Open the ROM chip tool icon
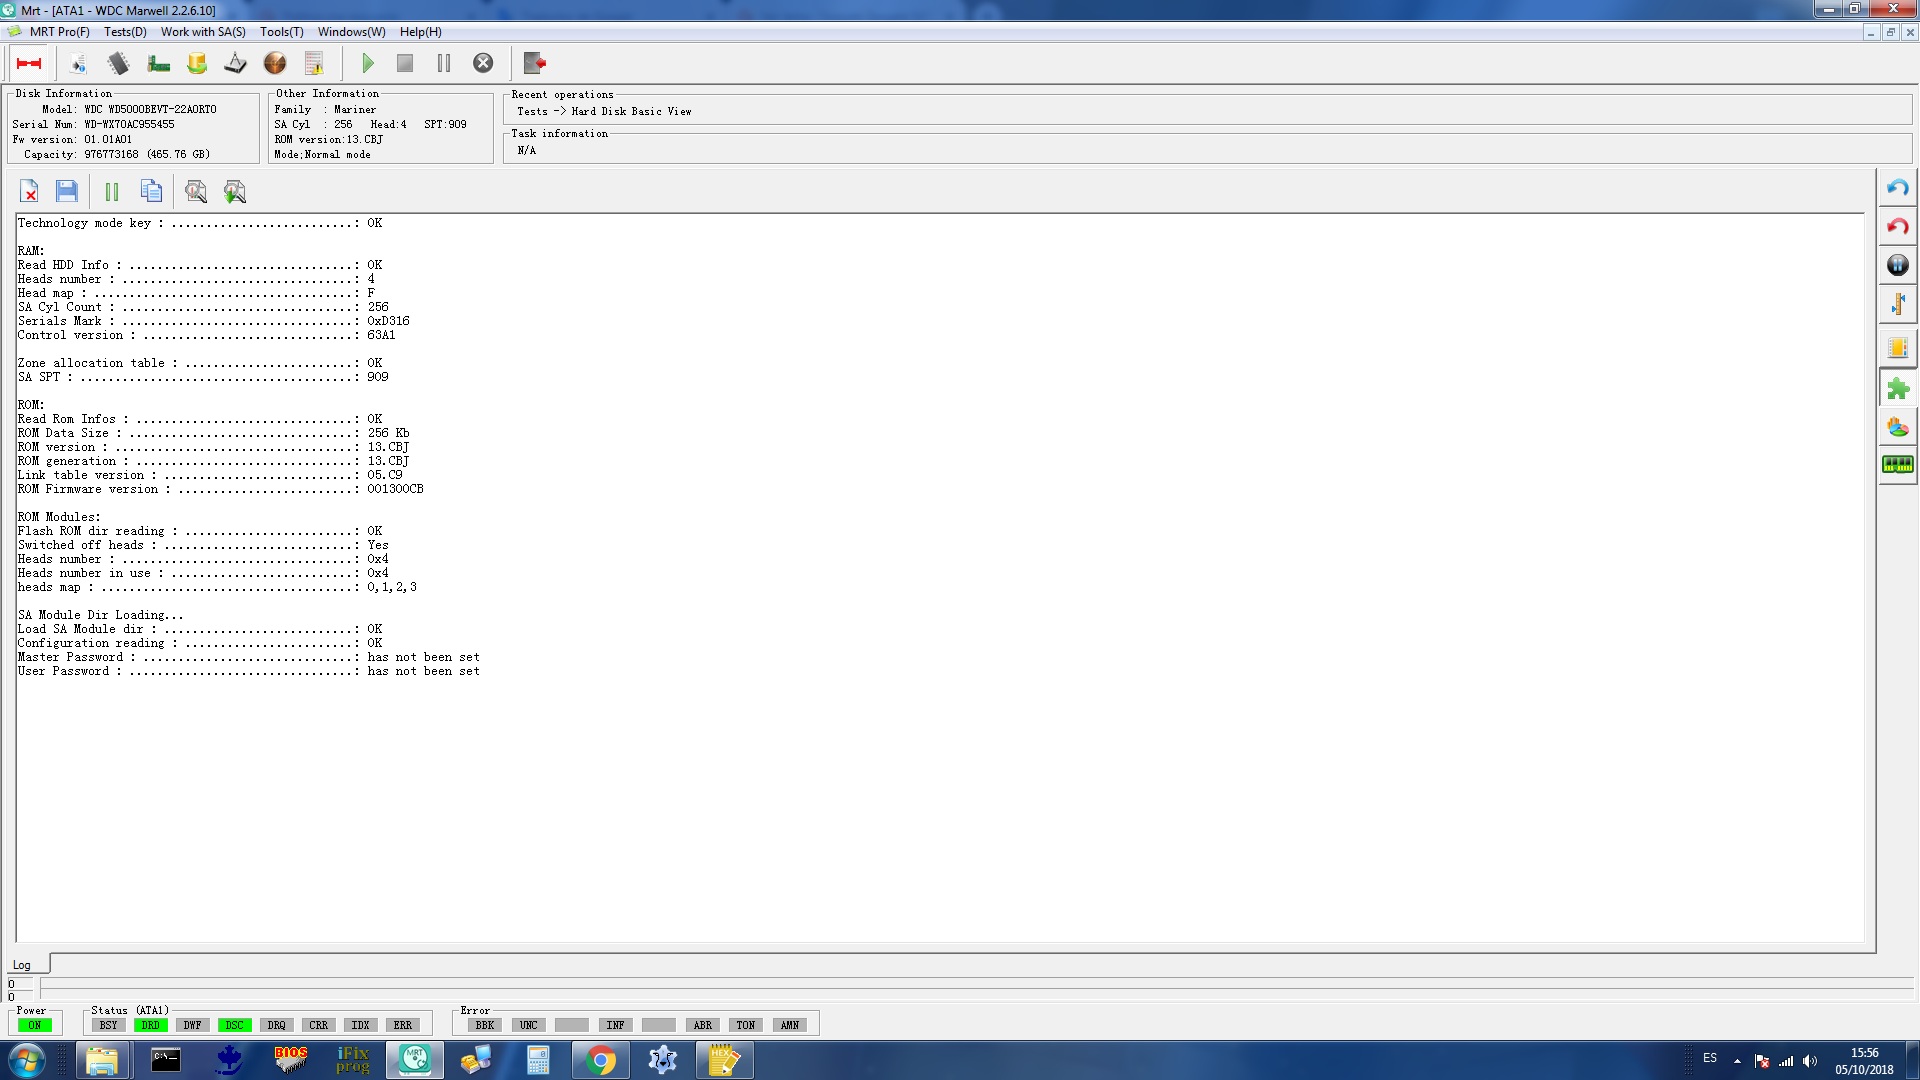1920x1080 pixels. (118, 63)
